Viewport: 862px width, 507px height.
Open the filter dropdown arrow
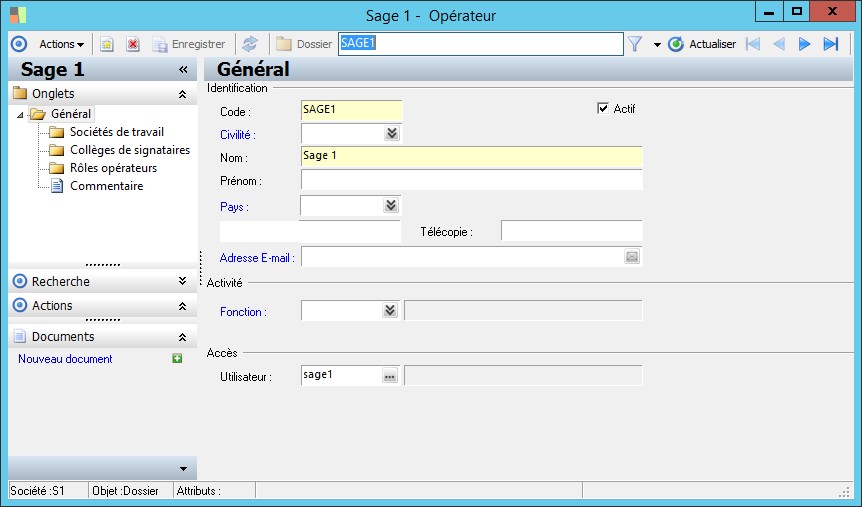point(657,45)
